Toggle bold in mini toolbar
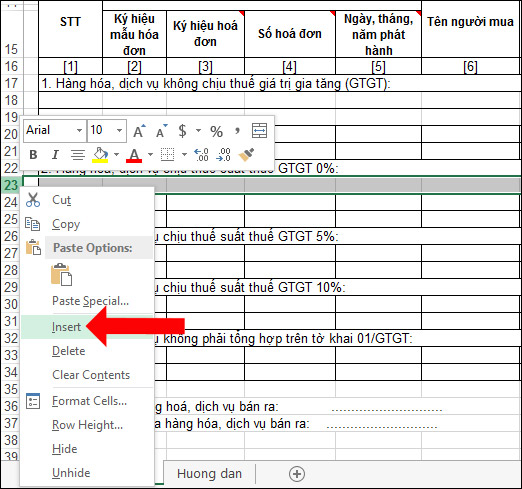The image size is (522, 489). click(x=33, y=155)
